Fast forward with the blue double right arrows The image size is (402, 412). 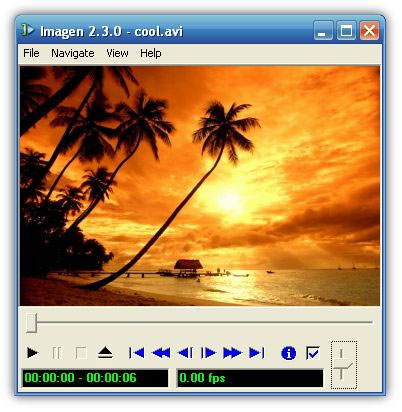click(x=232, y=353)
